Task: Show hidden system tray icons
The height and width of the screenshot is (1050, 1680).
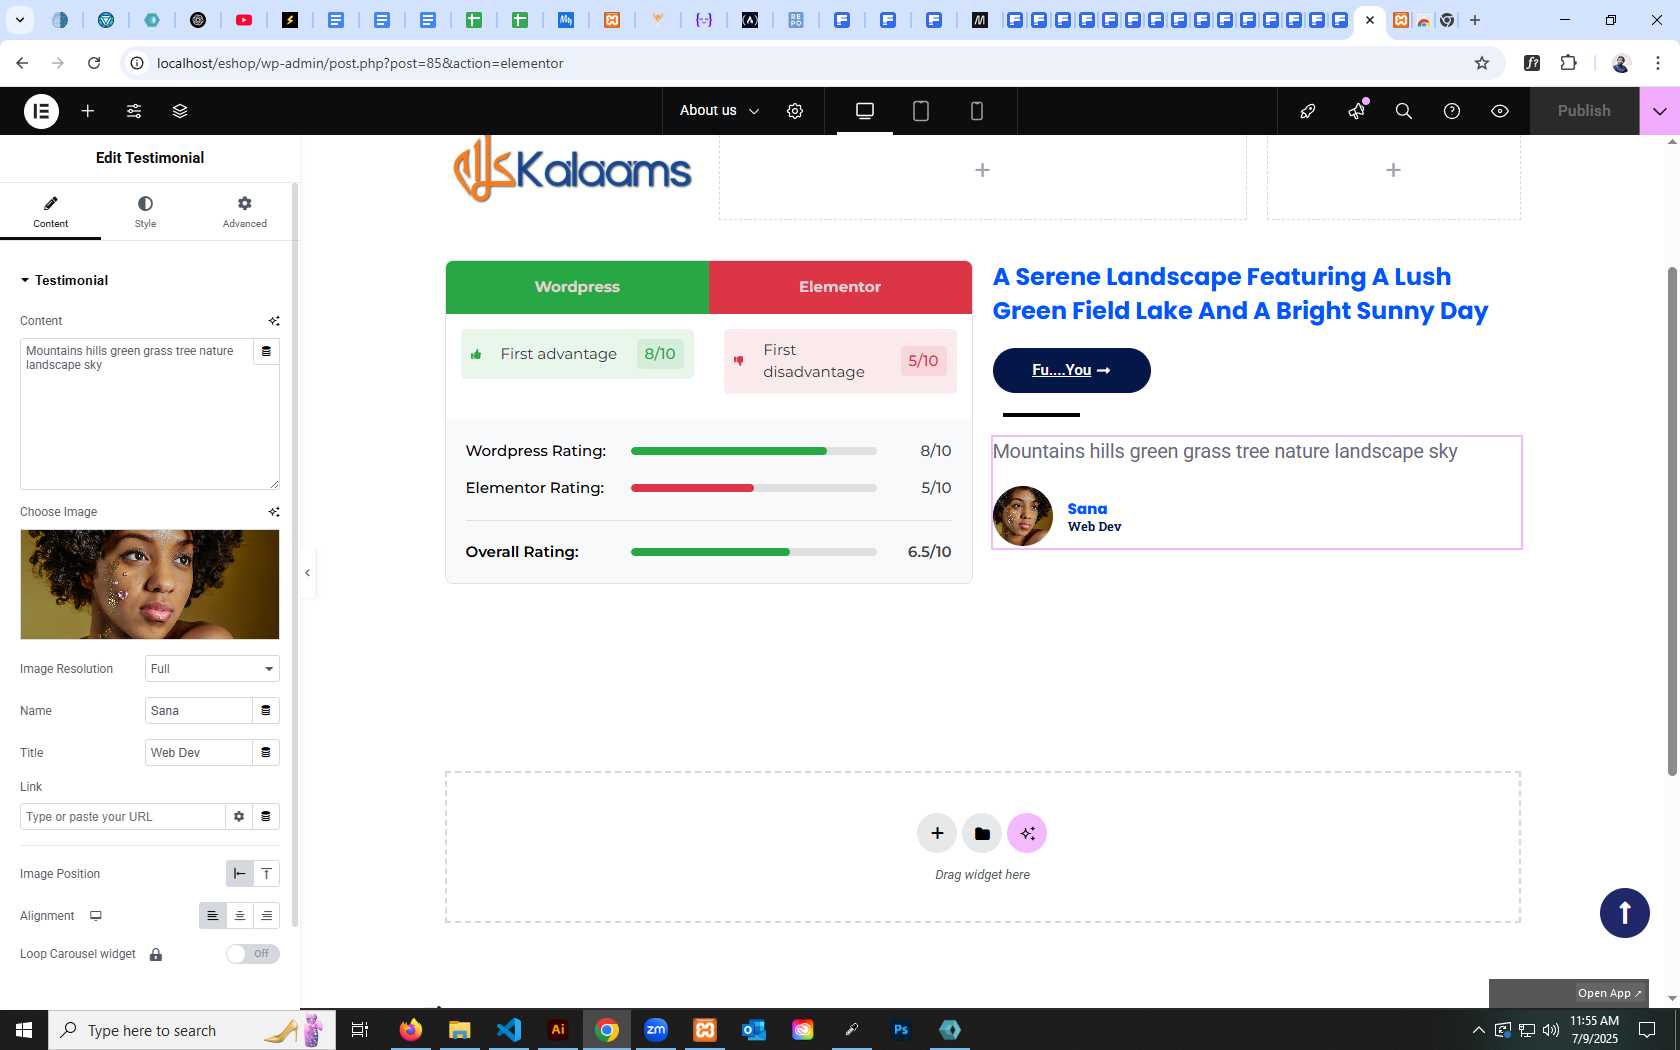Action: click(x=1478, y=1030)
